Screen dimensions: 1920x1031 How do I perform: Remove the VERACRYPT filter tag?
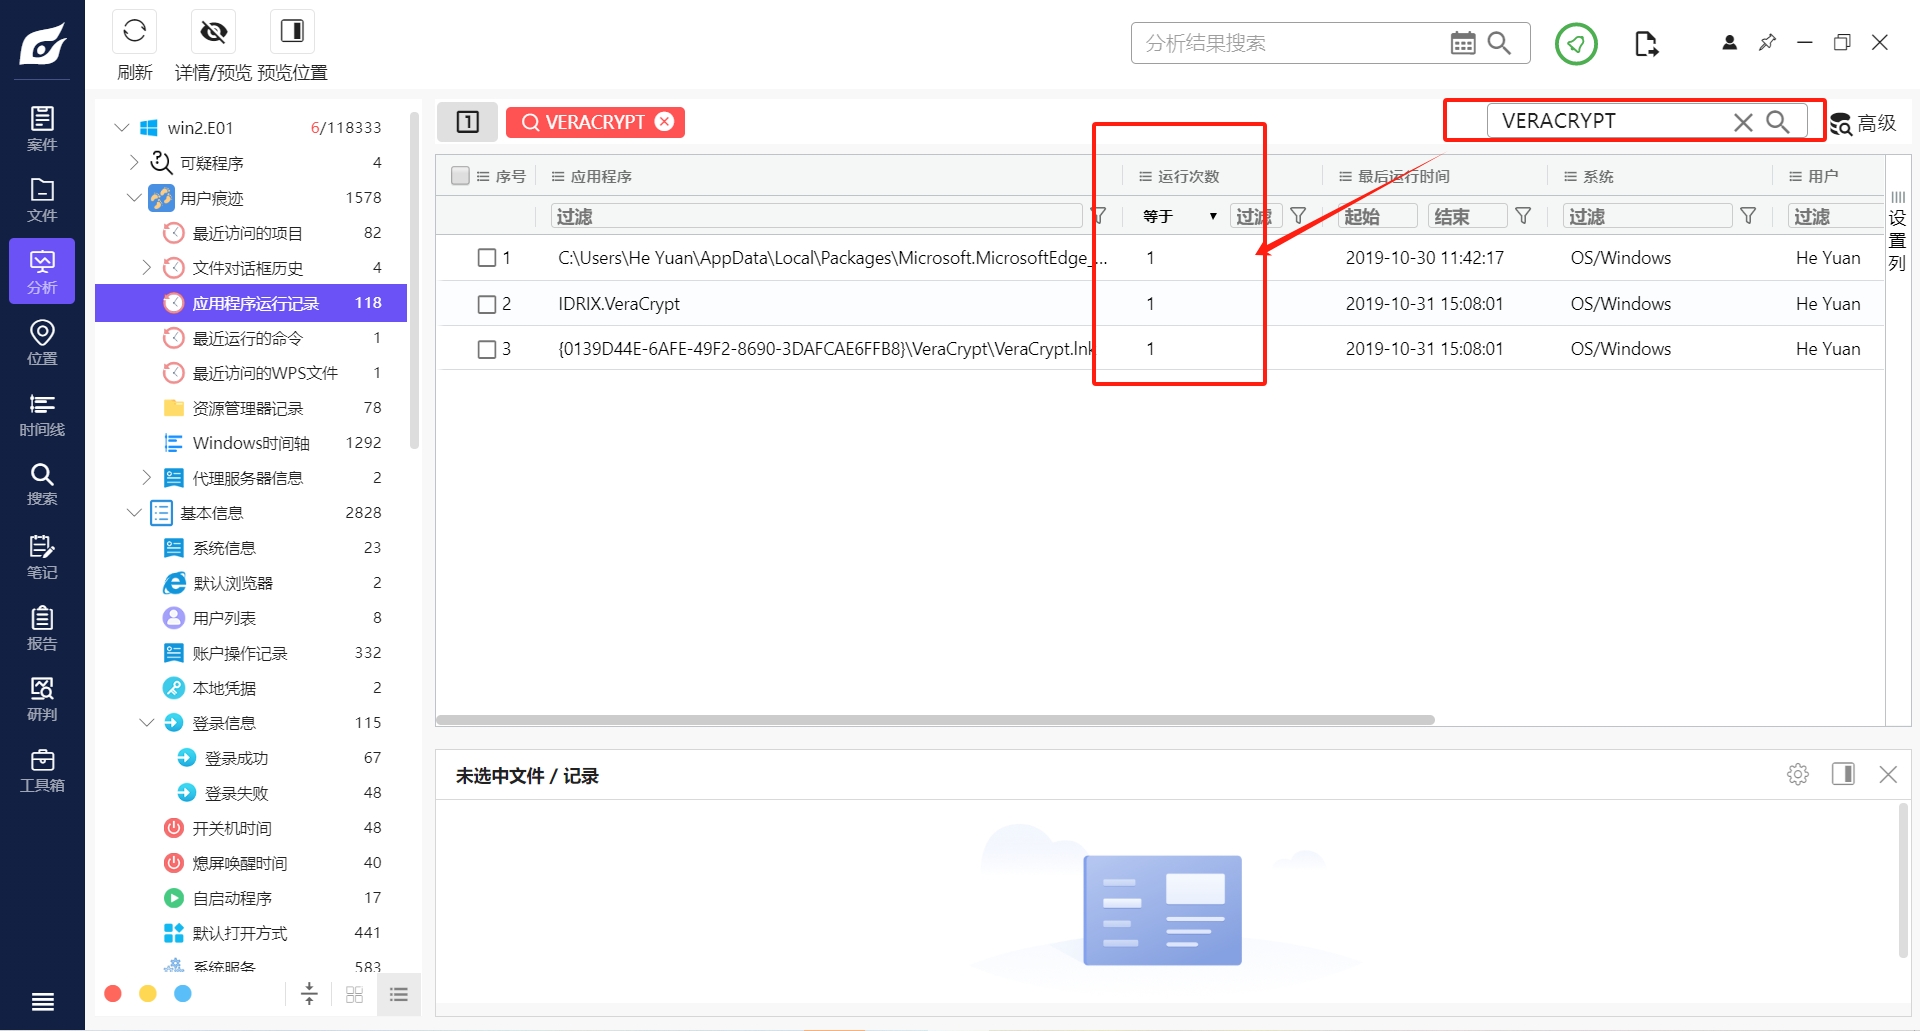pos(665,122)
